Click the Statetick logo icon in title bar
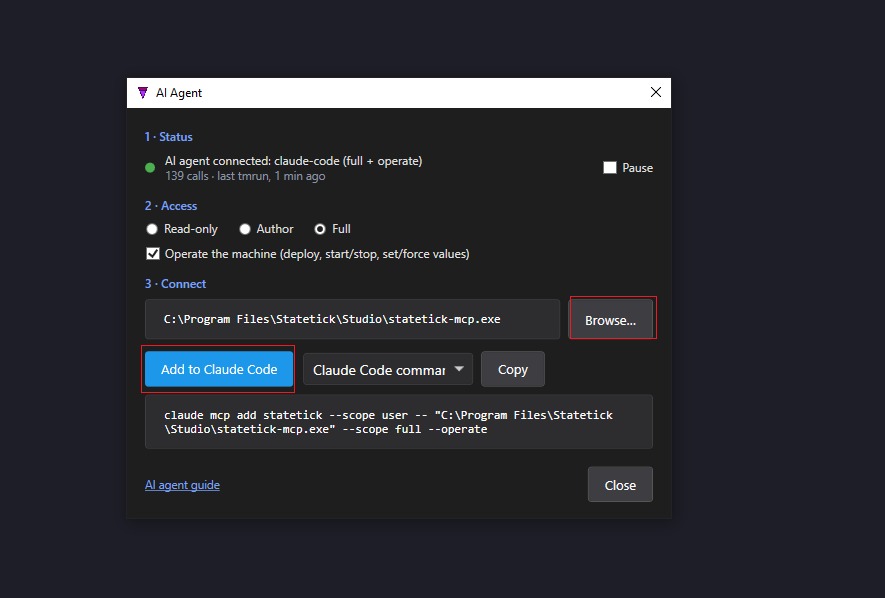The image size is (885, 598). point(143,93)
